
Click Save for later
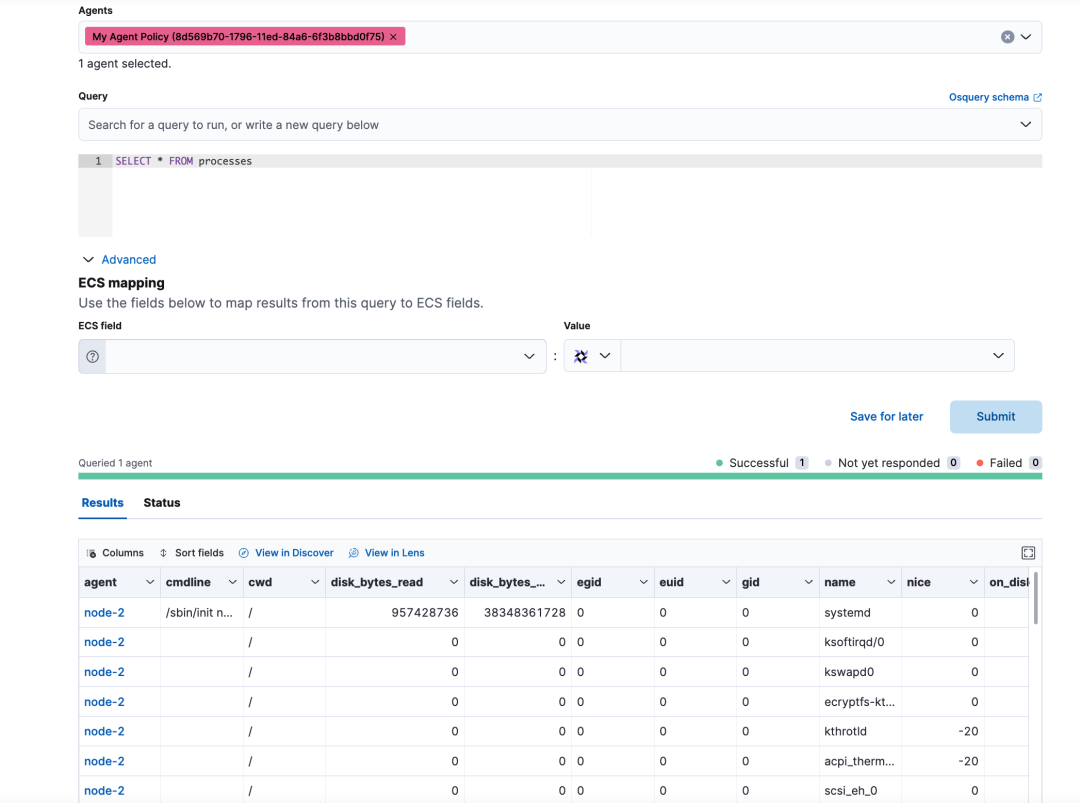point(886,417)
